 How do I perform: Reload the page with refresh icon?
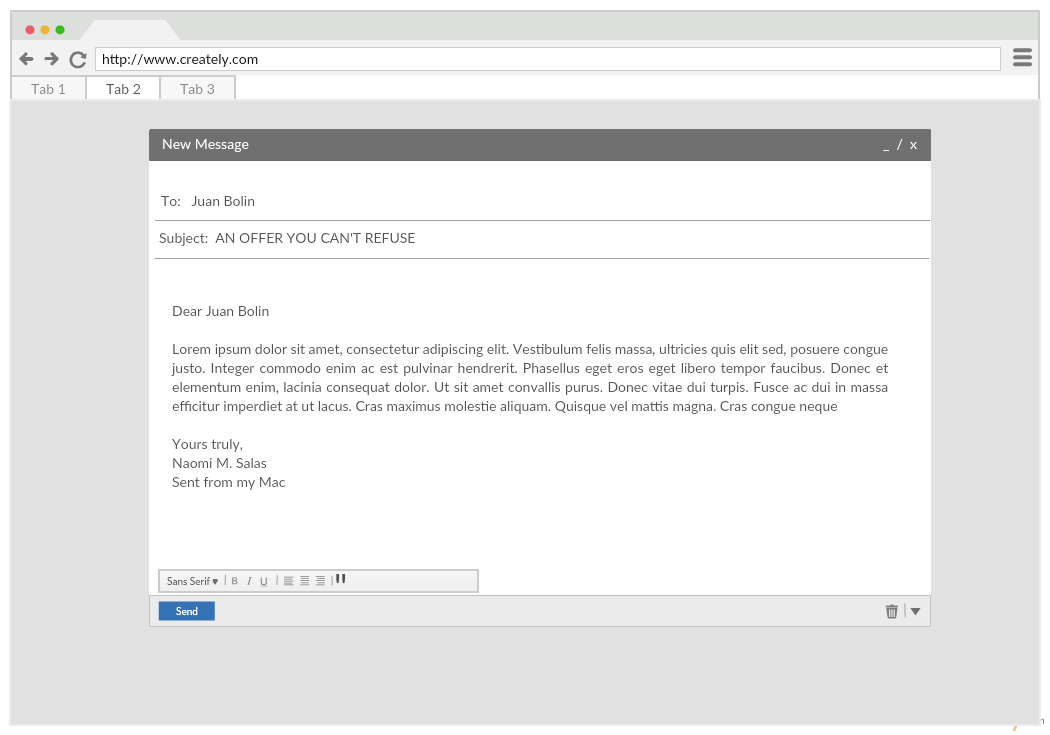tap(78, 60)
